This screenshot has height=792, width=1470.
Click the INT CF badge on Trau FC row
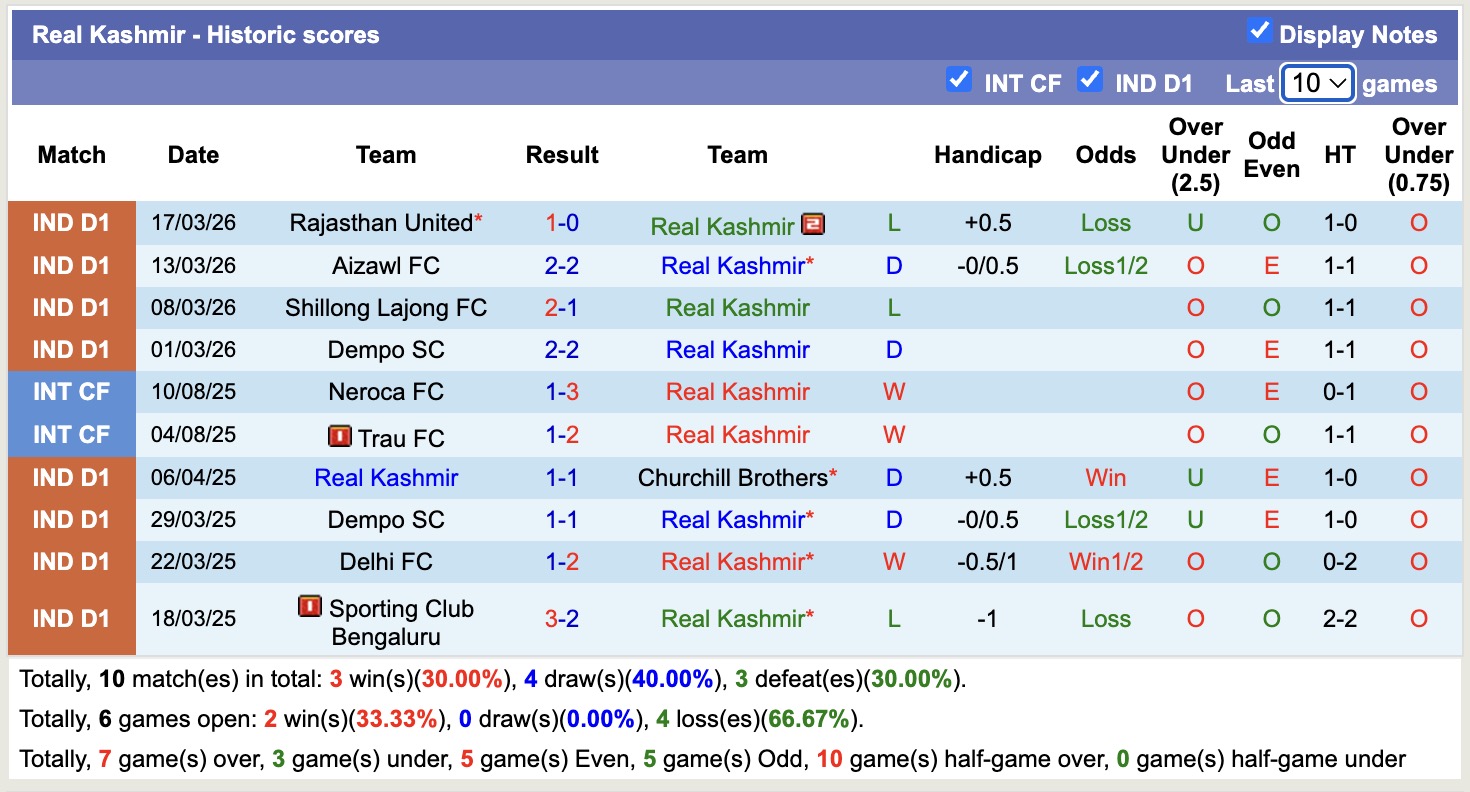pos(71,434)
